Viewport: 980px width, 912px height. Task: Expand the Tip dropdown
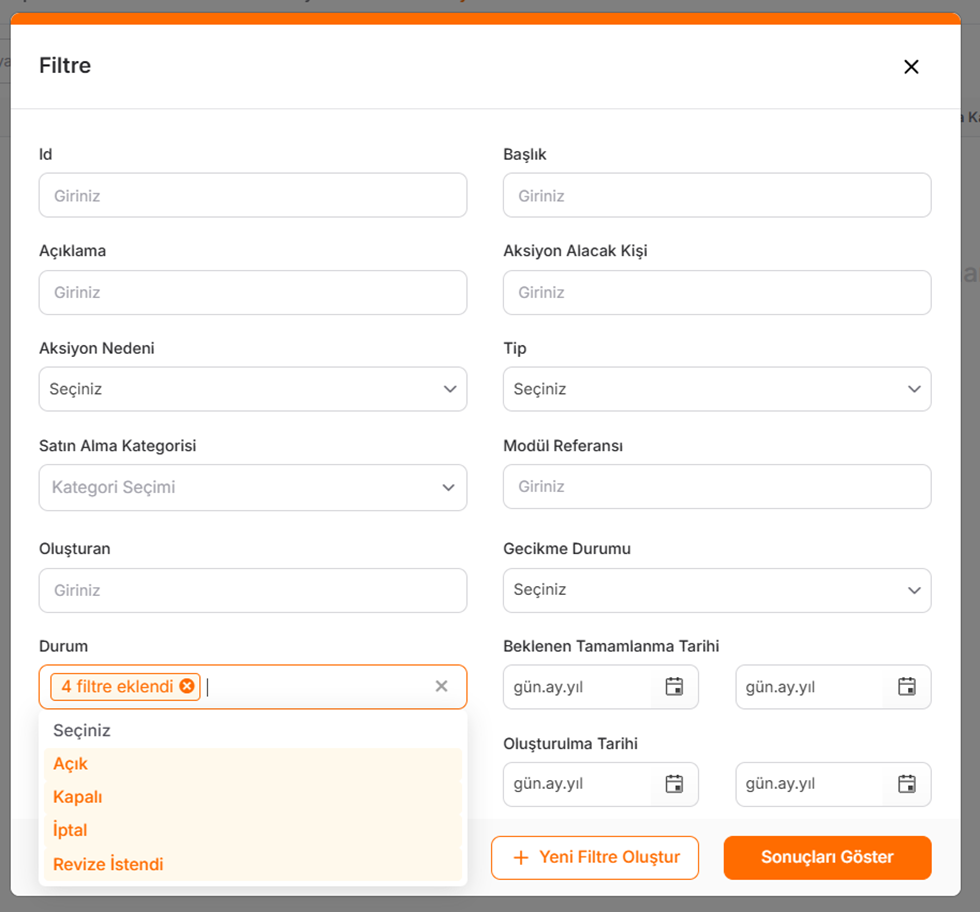[x=717, y=389]
